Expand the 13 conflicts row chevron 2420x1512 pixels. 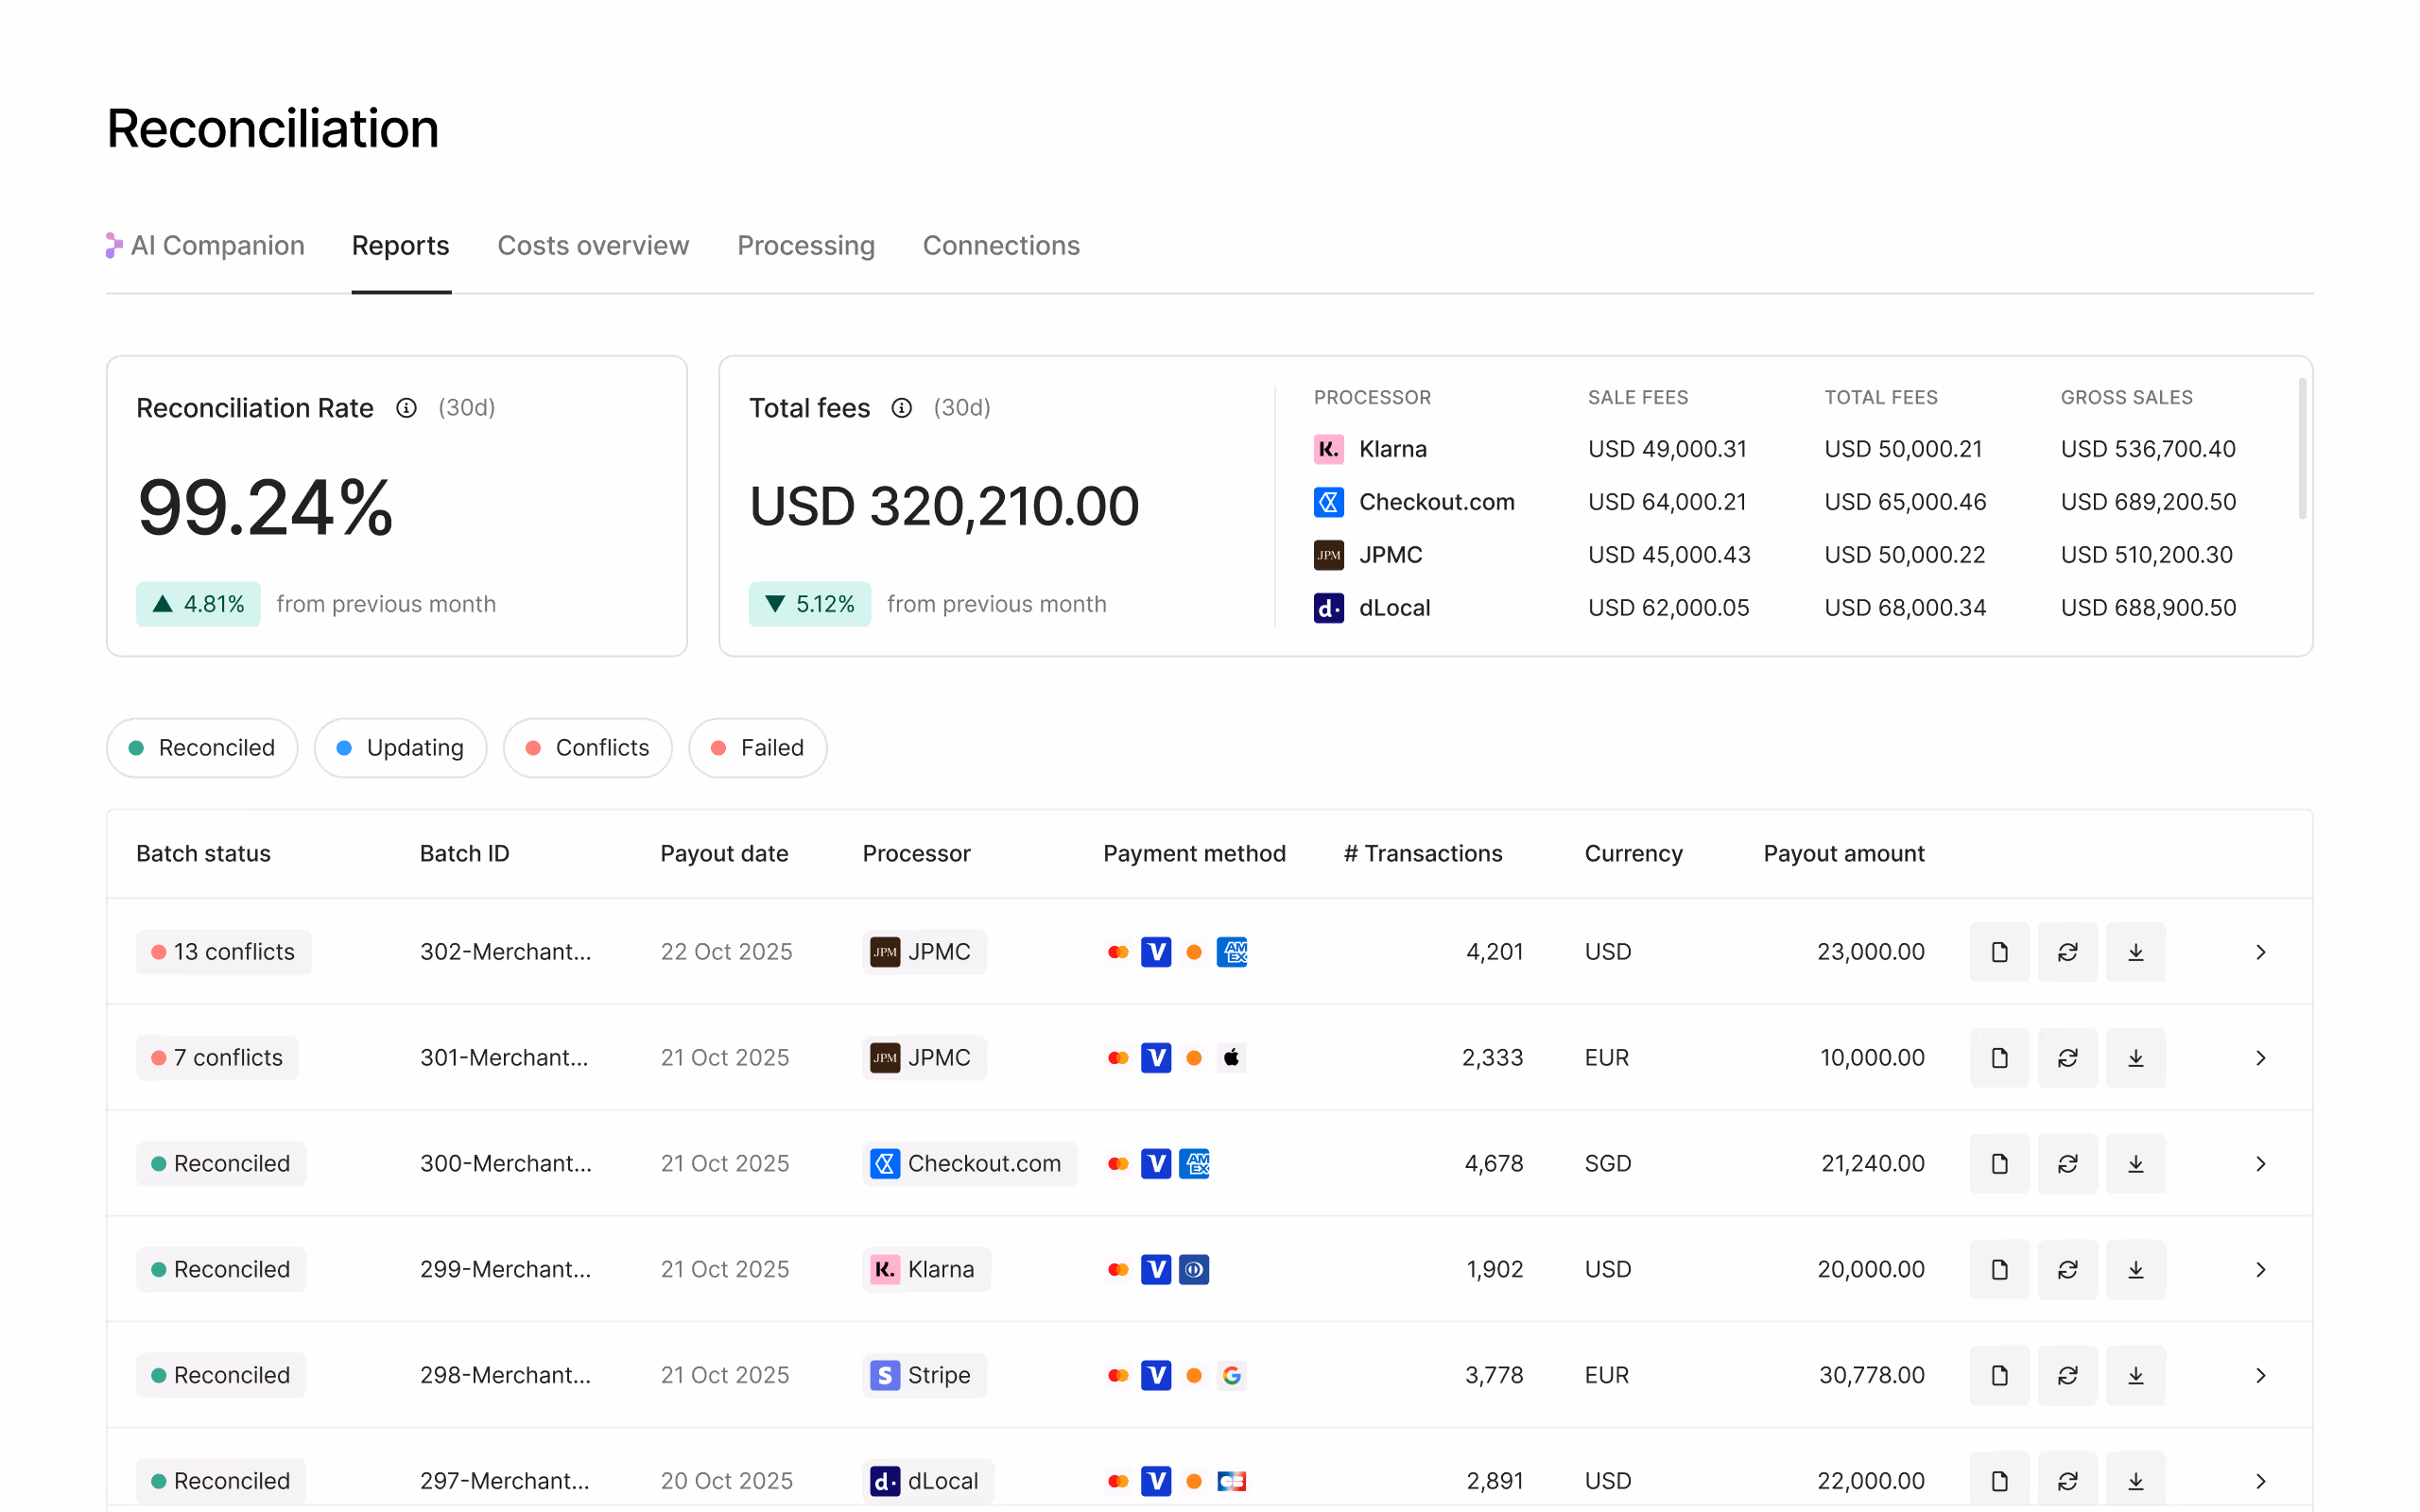tap(2260, 952)
